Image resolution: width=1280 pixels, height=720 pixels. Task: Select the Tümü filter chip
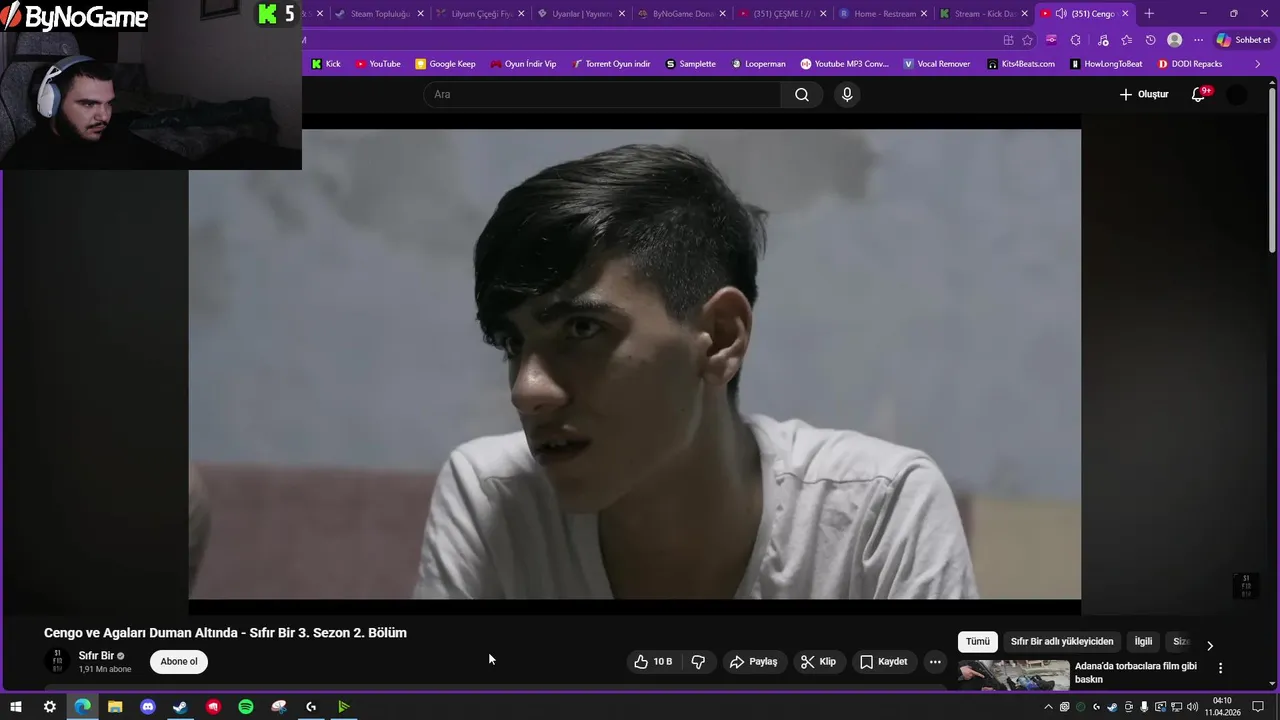click(x=977, y=642)
